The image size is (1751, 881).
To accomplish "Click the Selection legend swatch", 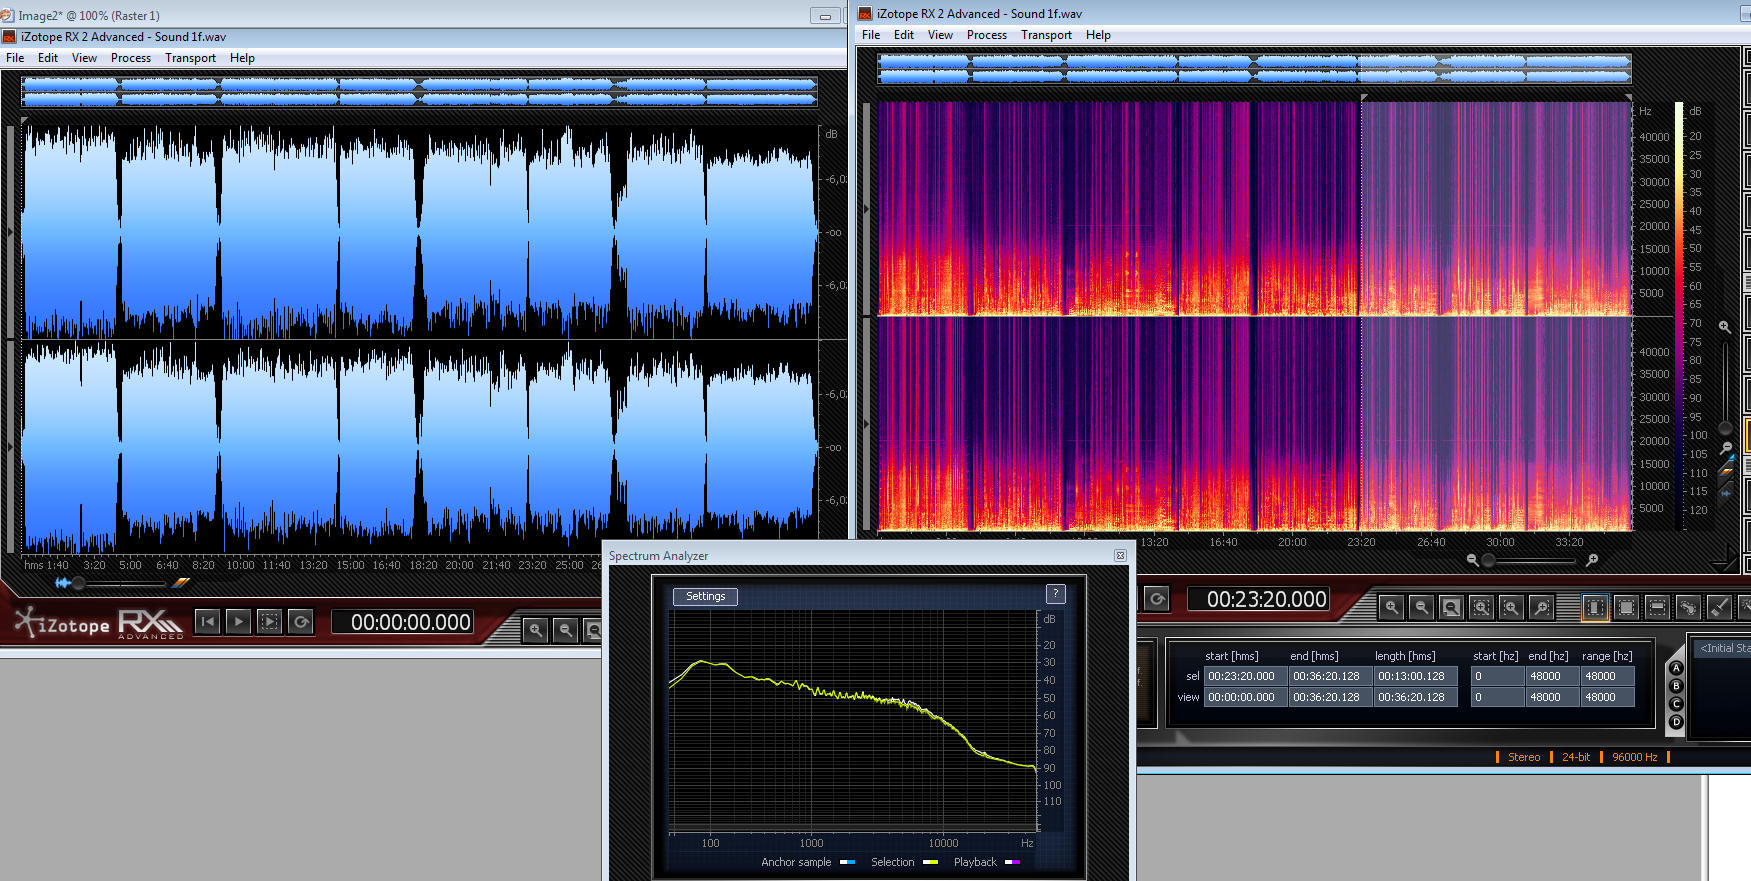I will [x=930, y=862].
